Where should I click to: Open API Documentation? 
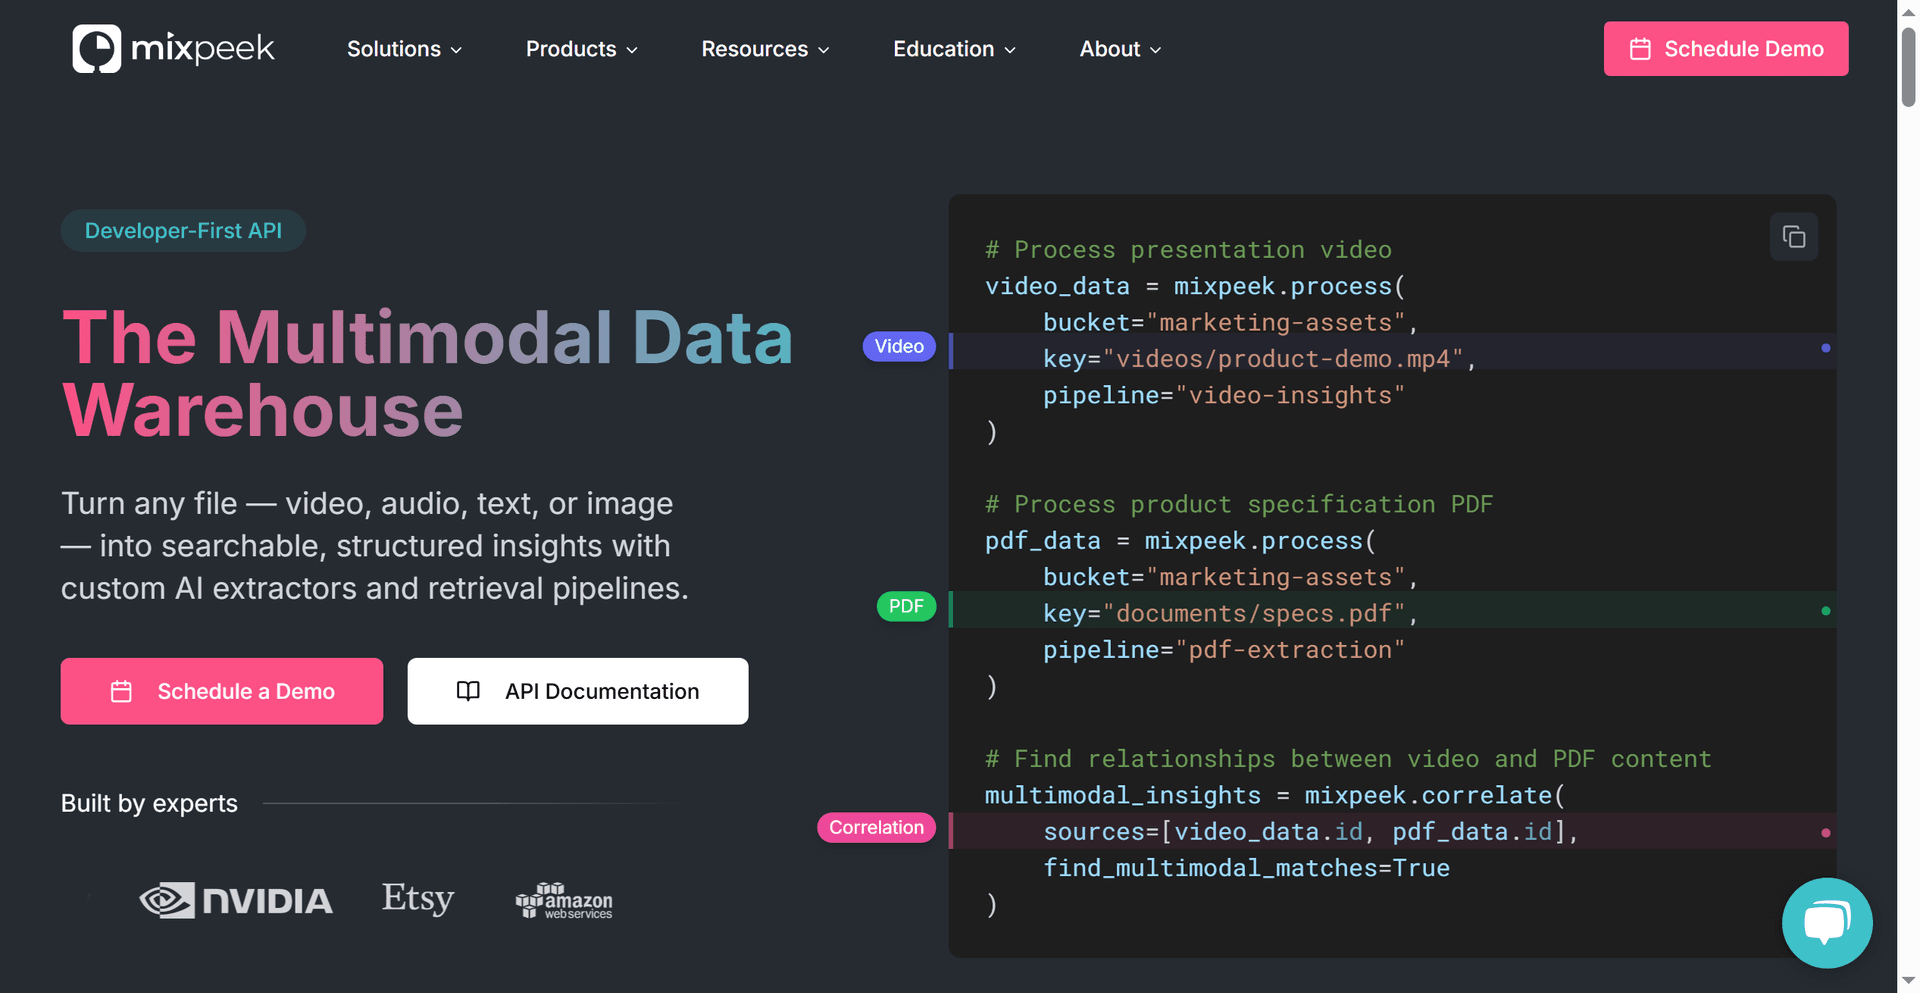(x=578, y=691)
